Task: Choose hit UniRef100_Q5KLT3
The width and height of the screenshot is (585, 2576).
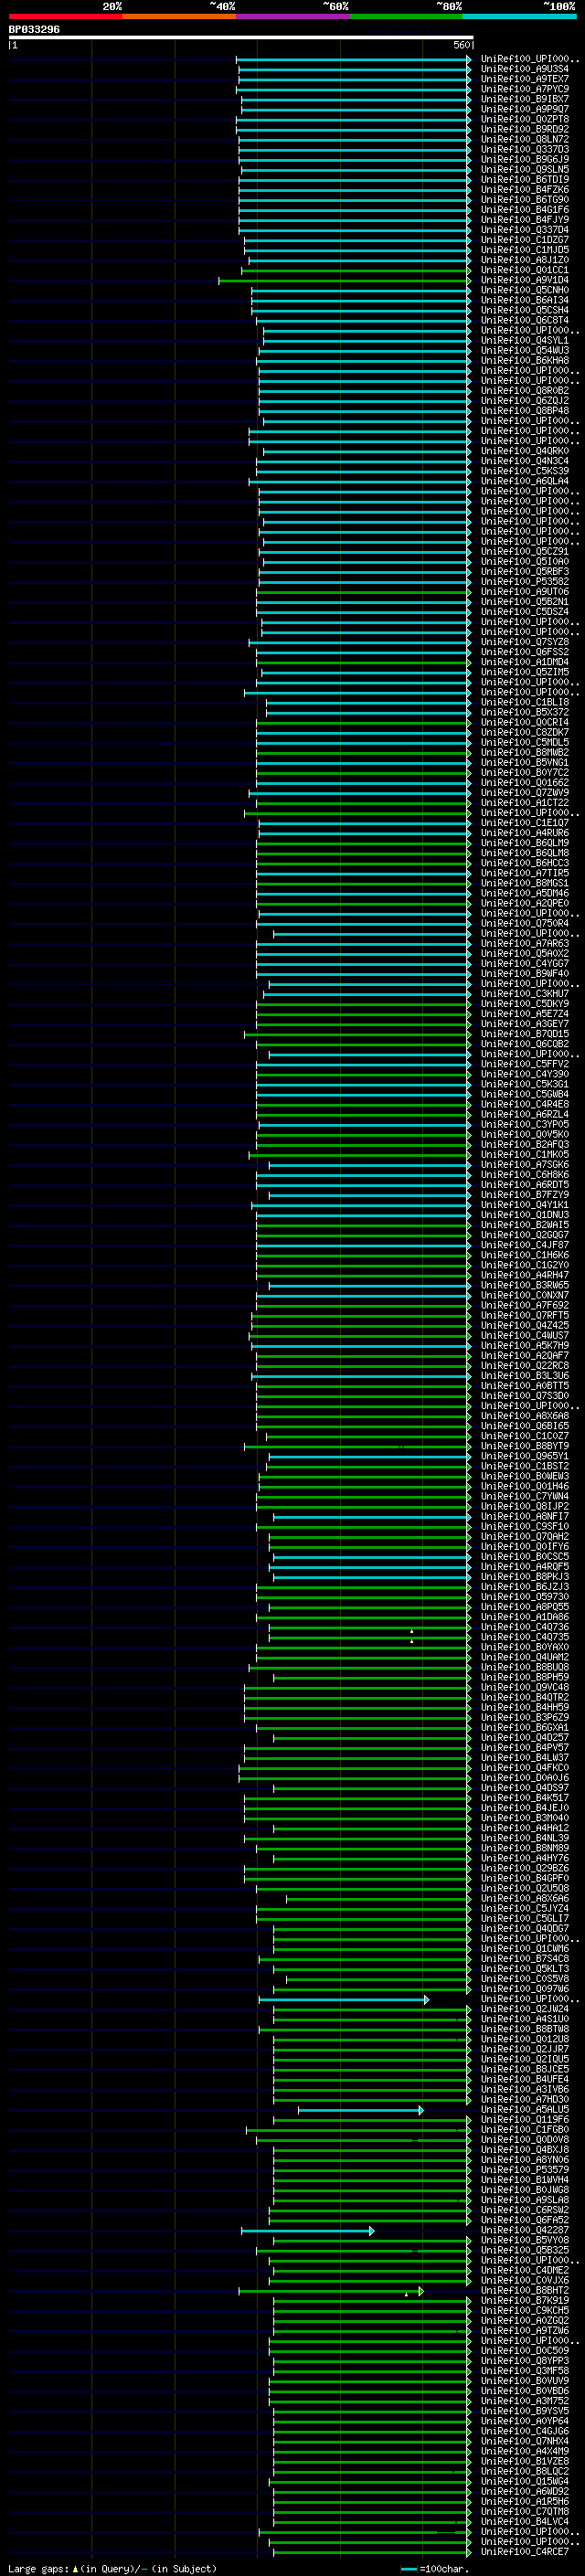Action: click(x=525, y=1969)
